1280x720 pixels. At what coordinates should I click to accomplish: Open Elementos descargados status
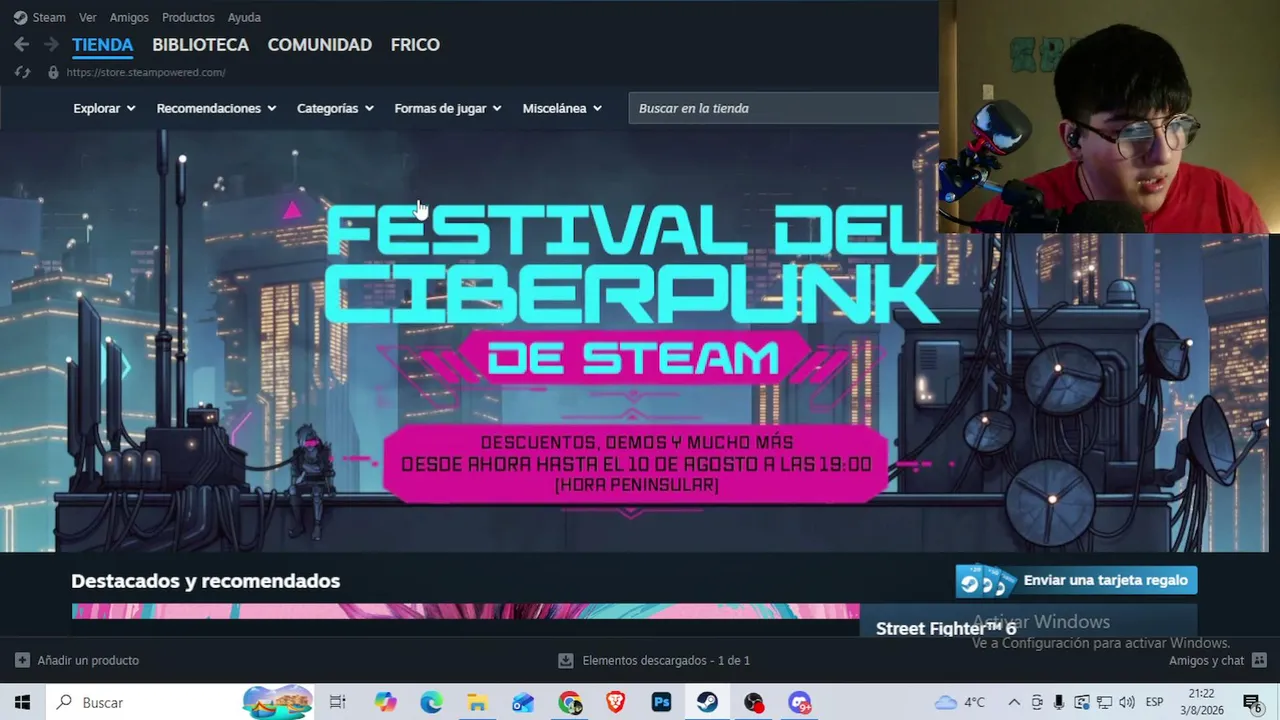[666, 660]
